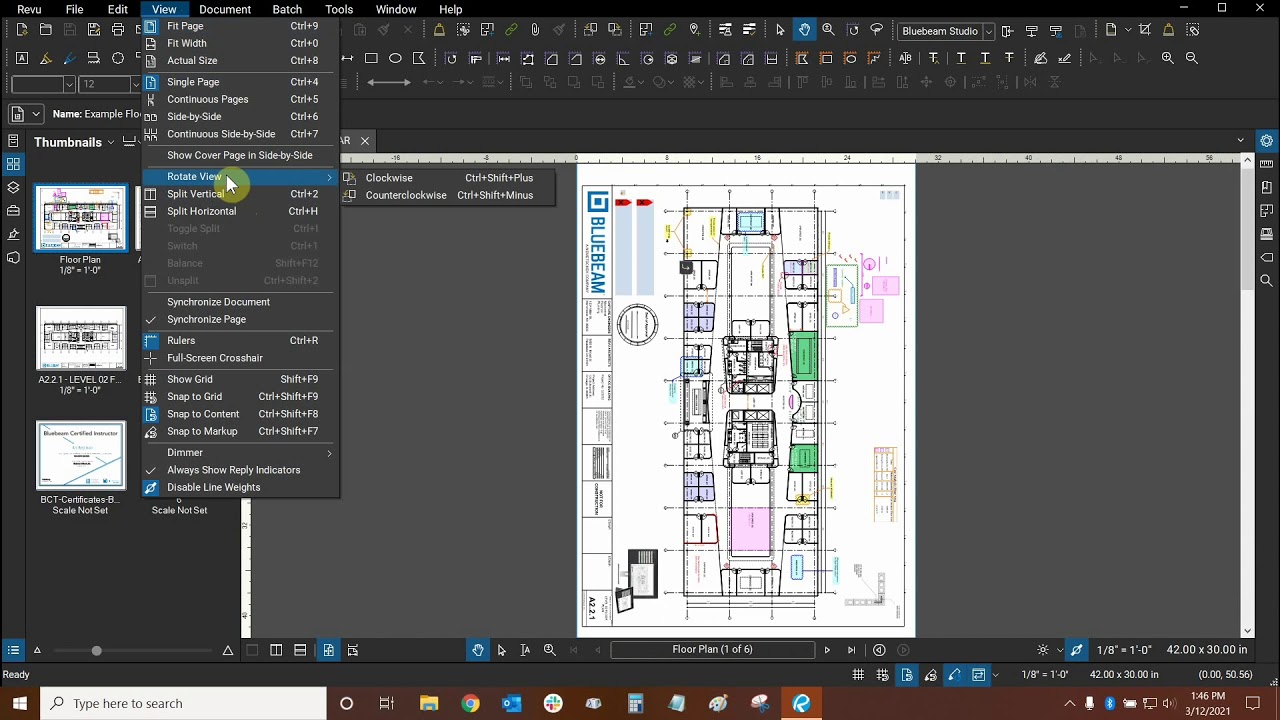Click the Print icon in the toolbar
Viewport: 1280px width, 720px height.
click(118, 30)
